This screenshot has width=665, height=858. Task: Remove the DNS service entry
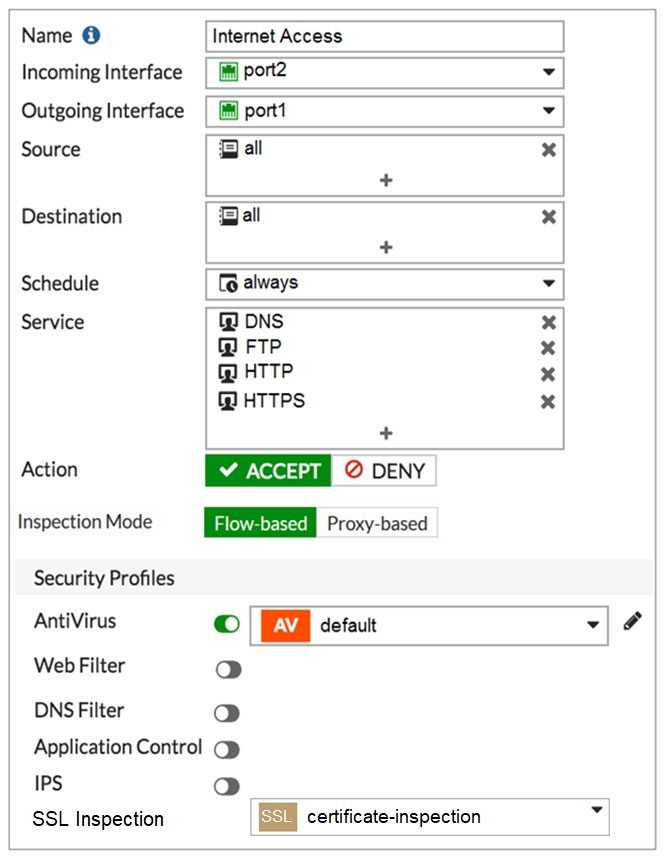(548, 322)
